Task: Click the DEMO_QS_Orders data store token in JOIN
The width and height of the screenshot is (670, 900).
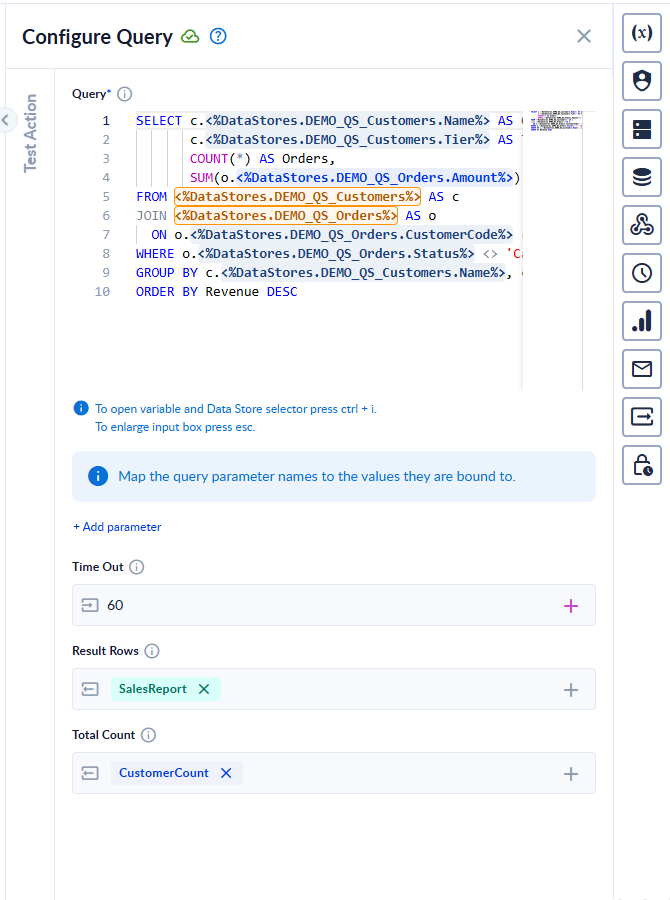Action: click(286, 216)
